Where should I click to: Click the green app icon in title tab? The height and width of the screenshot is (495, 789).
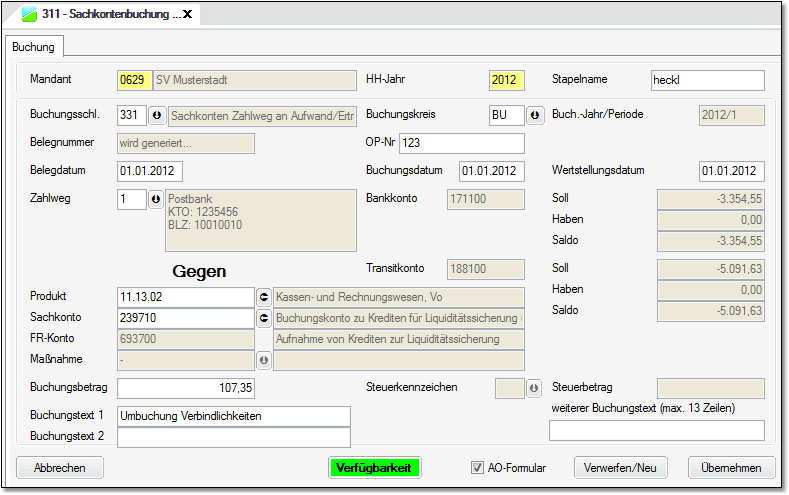pos(29,15)
